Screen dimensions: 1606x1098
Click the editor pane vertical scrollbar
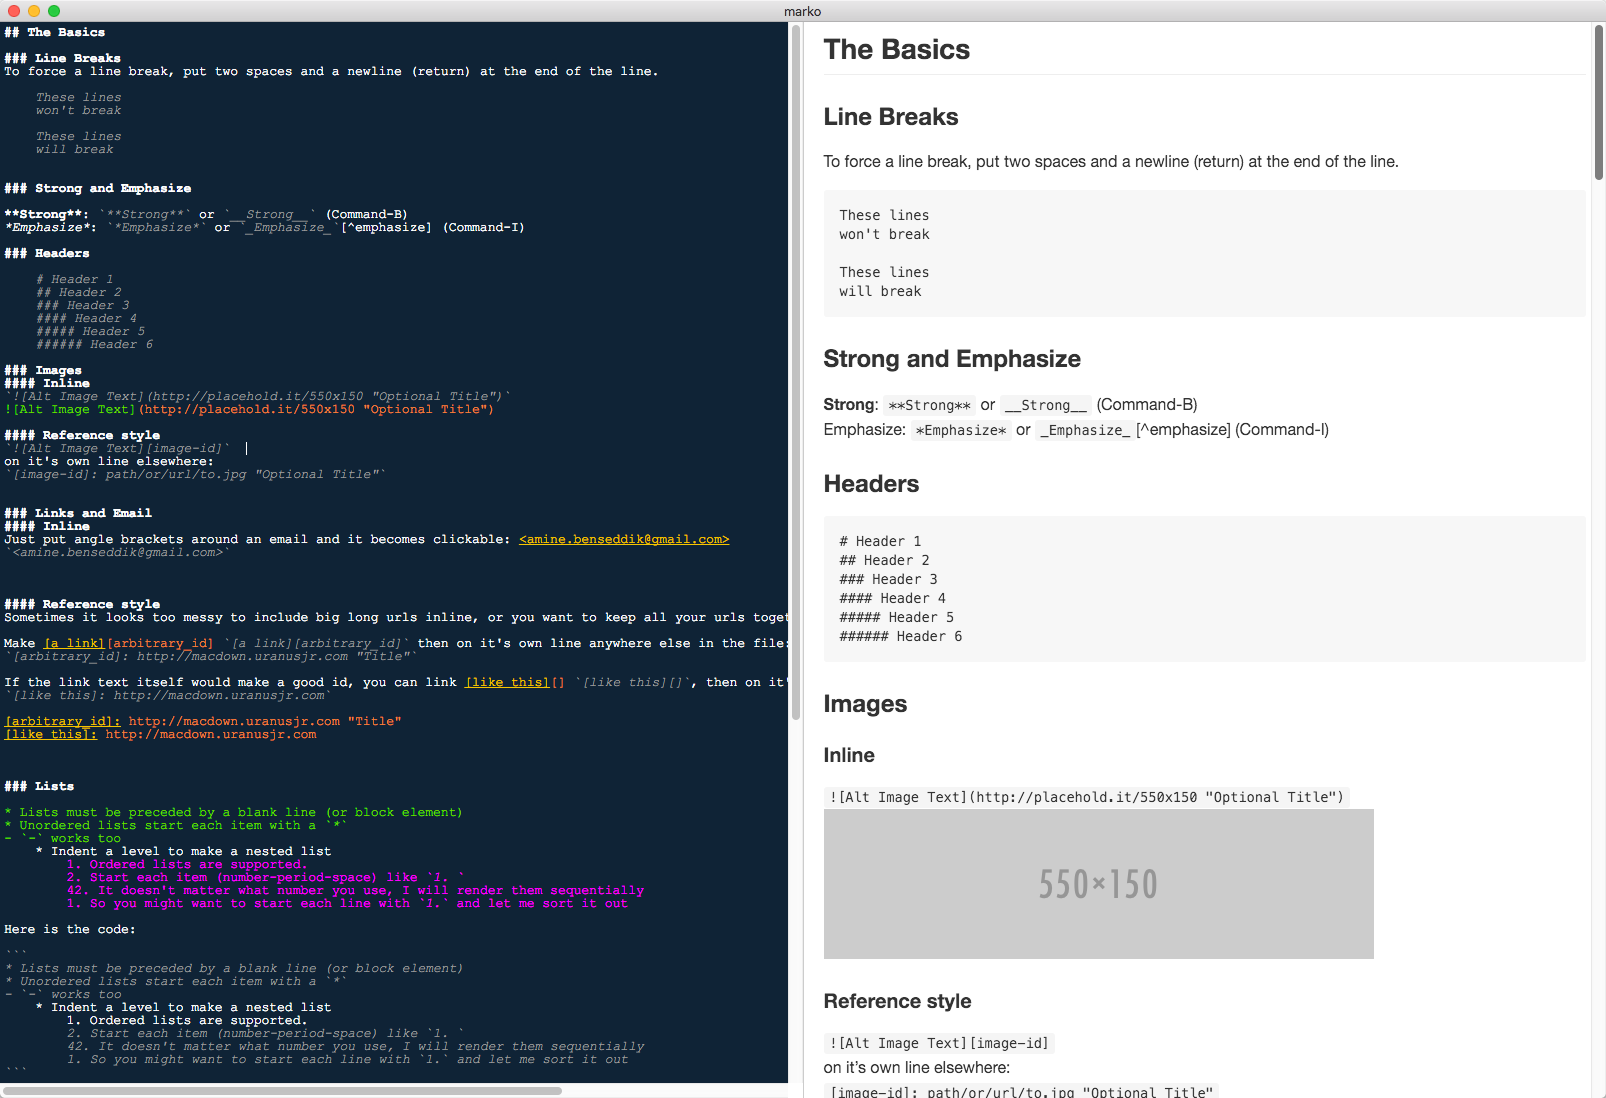[x=796, y=371]
